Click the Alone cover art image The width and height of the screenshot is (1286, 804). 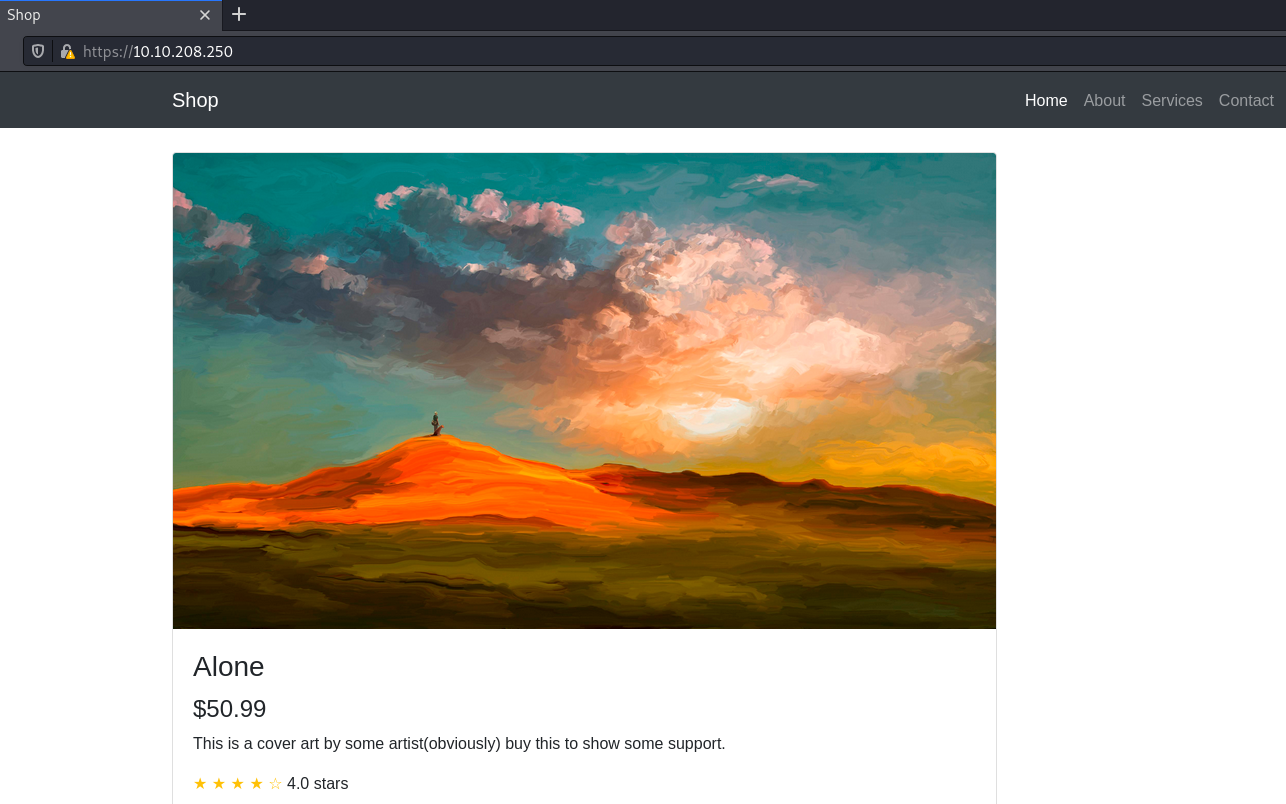584,390
